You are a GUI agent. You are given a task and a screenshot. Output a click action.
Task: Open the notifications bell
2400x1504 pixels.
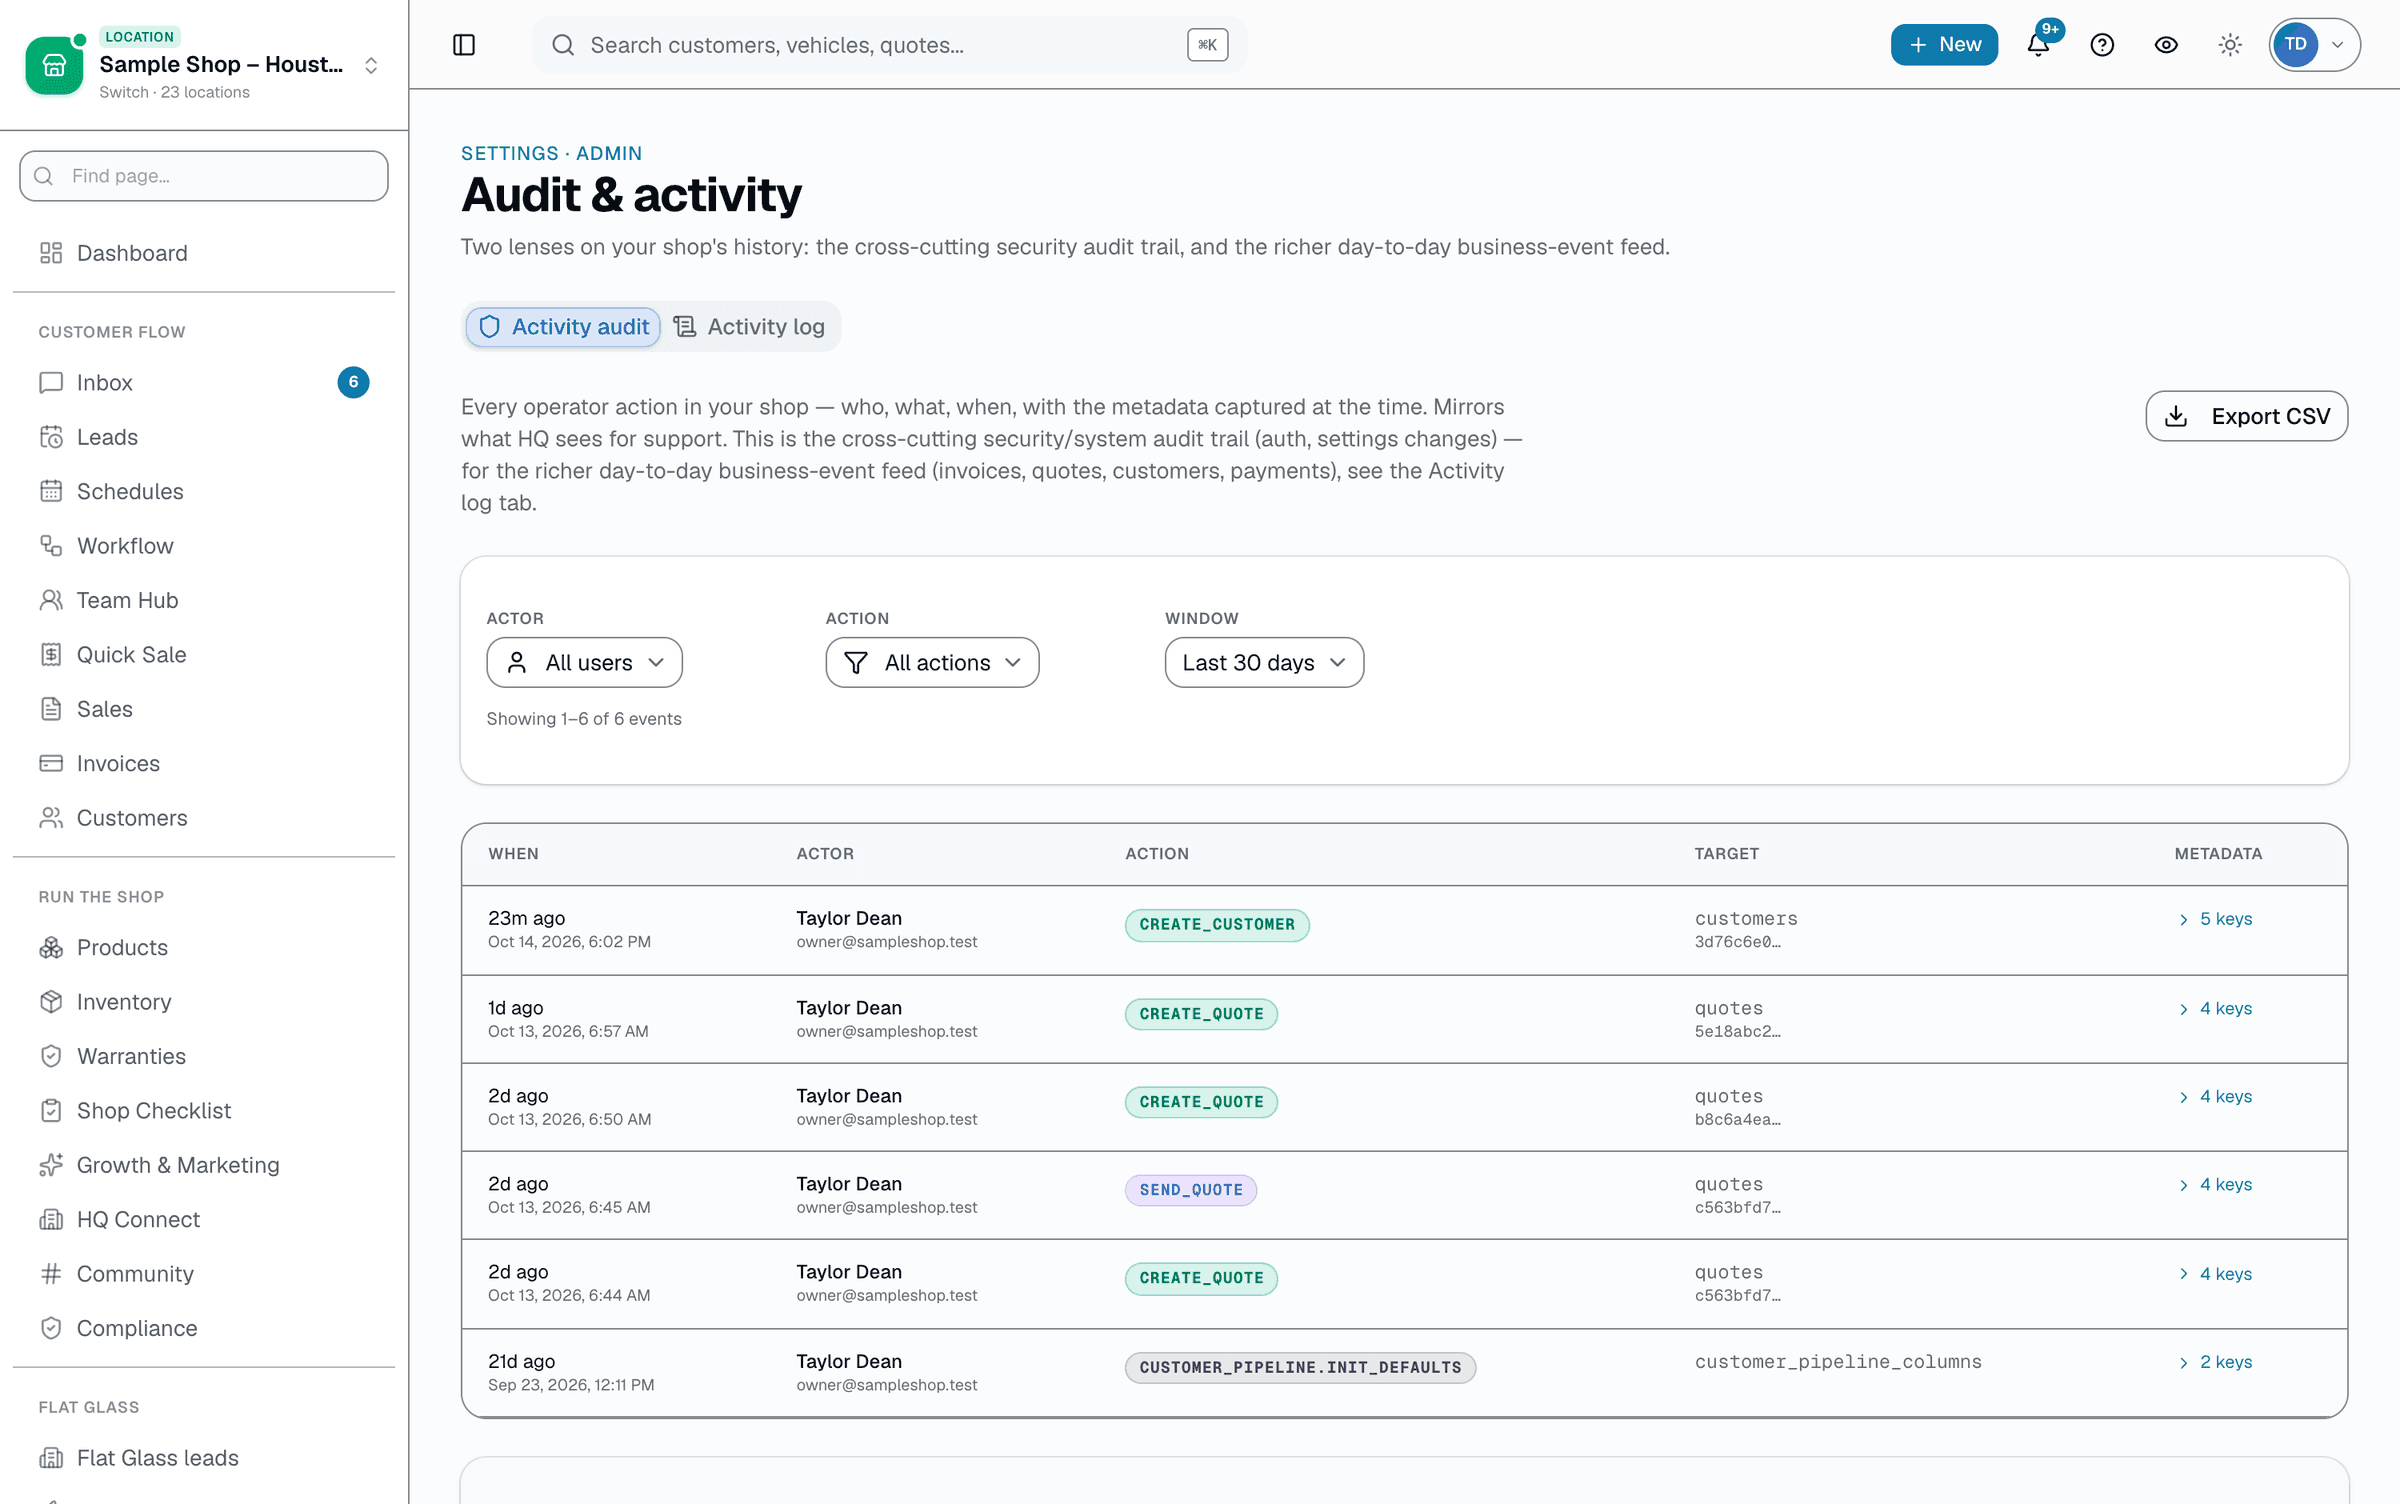point(2038,45)
